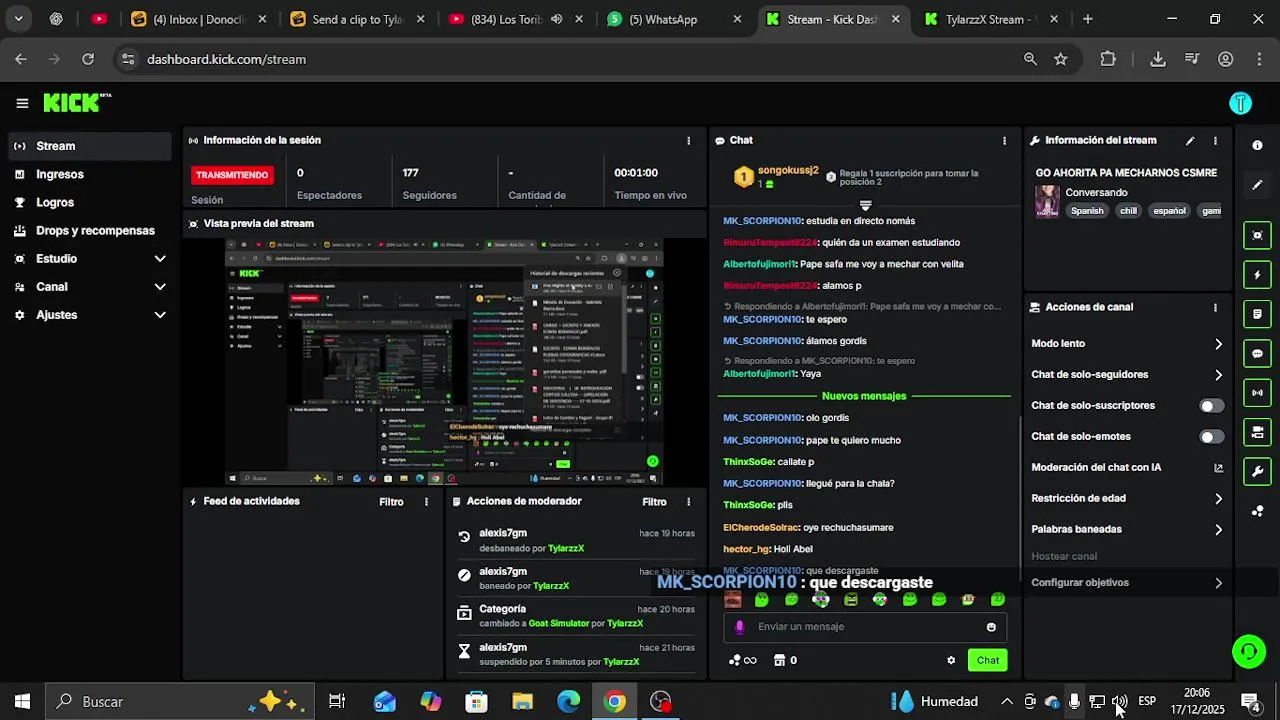Open File Explorer from taskbar
This screenshot has height=720, width=1280.
click(x=522, y=702)
